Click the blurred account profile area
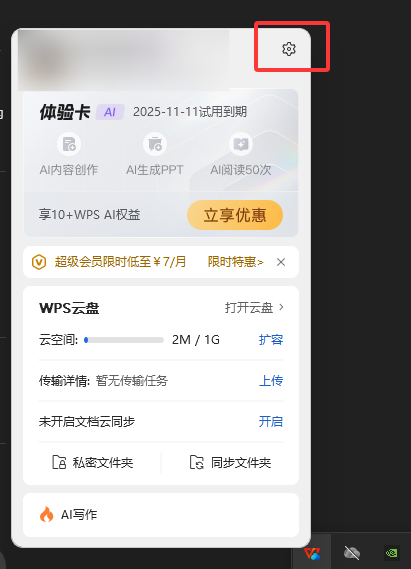 pos(123,60)
